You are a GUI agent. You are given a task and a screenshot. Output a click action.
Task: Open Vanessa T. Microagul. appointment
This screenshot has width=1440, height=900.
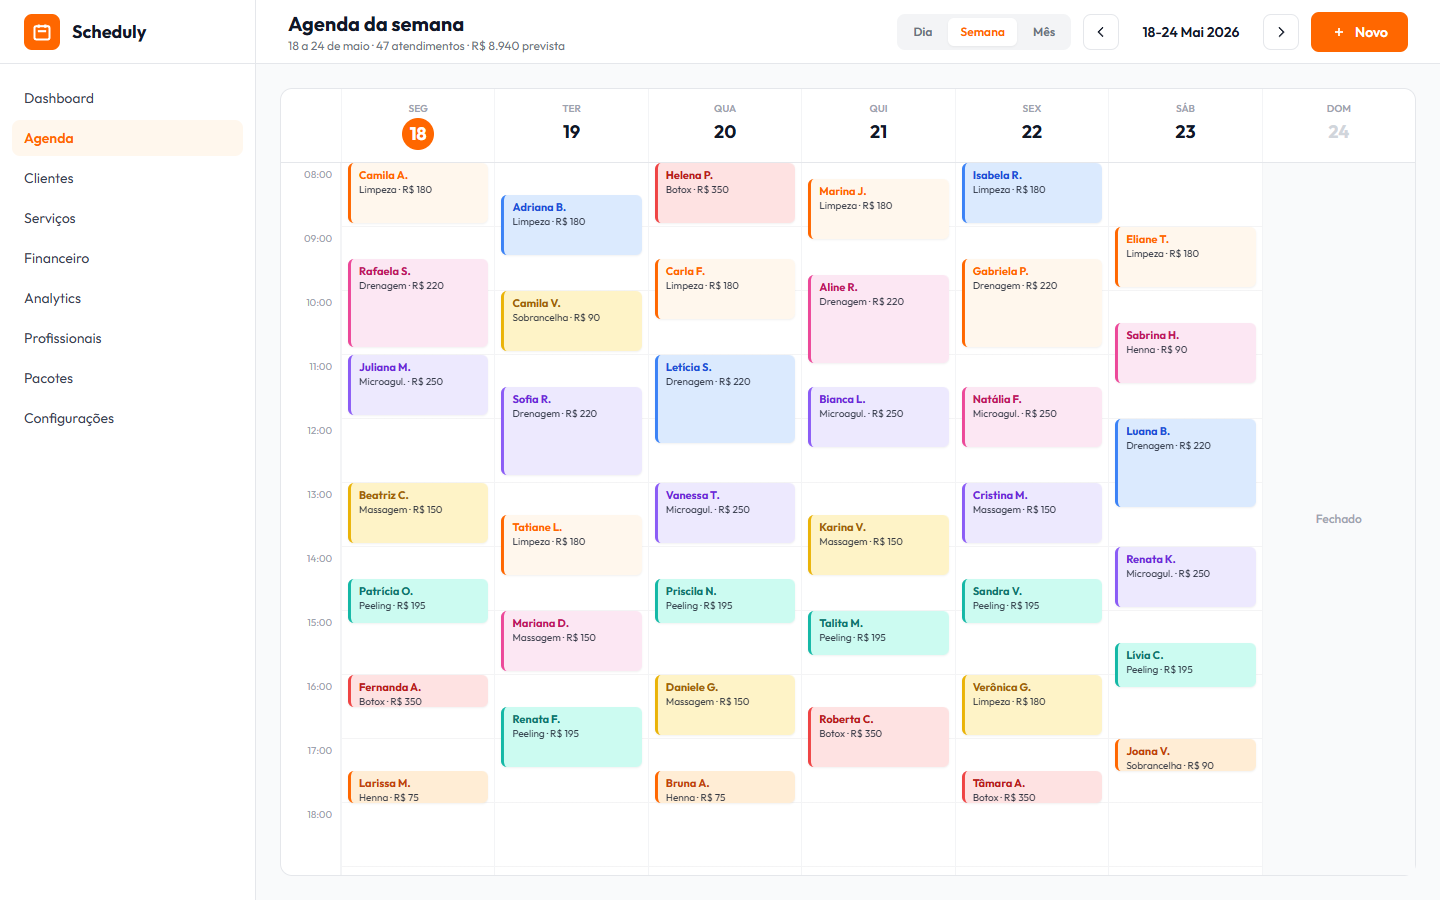click(725, 513)
